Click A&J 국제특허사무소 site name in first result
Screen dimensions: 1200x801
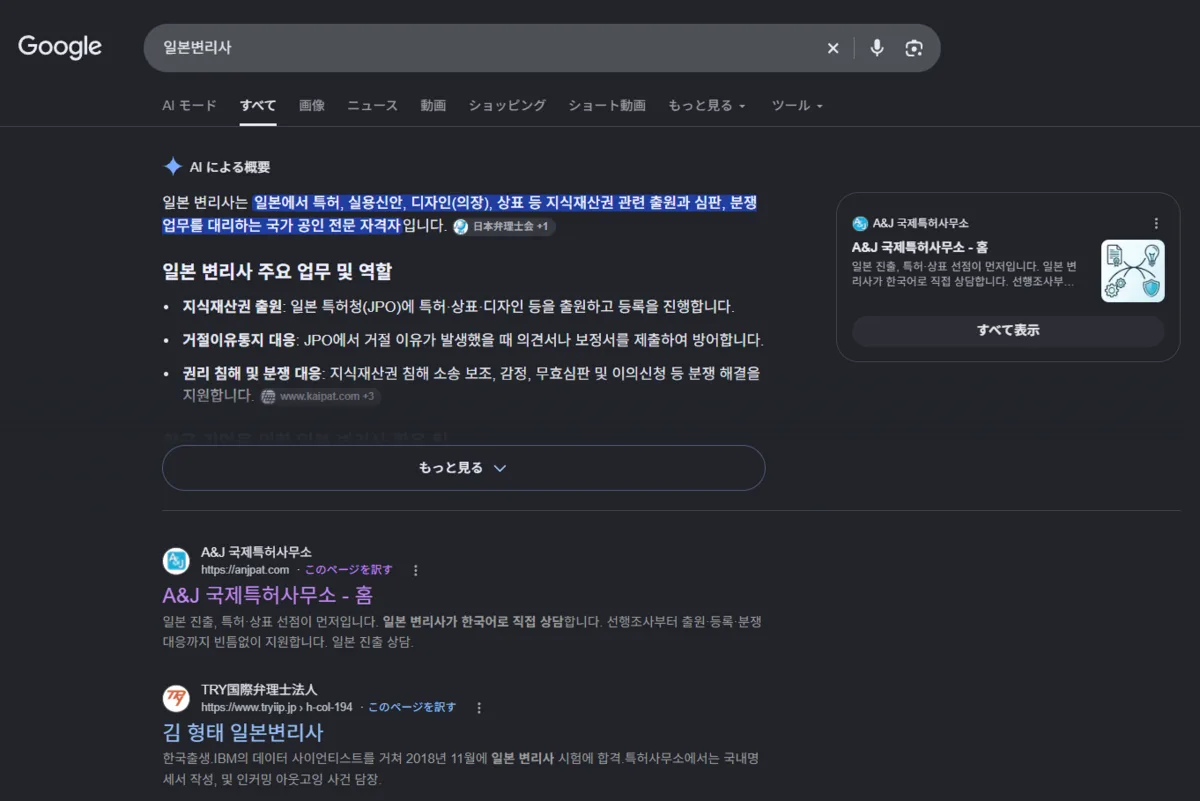256,552
